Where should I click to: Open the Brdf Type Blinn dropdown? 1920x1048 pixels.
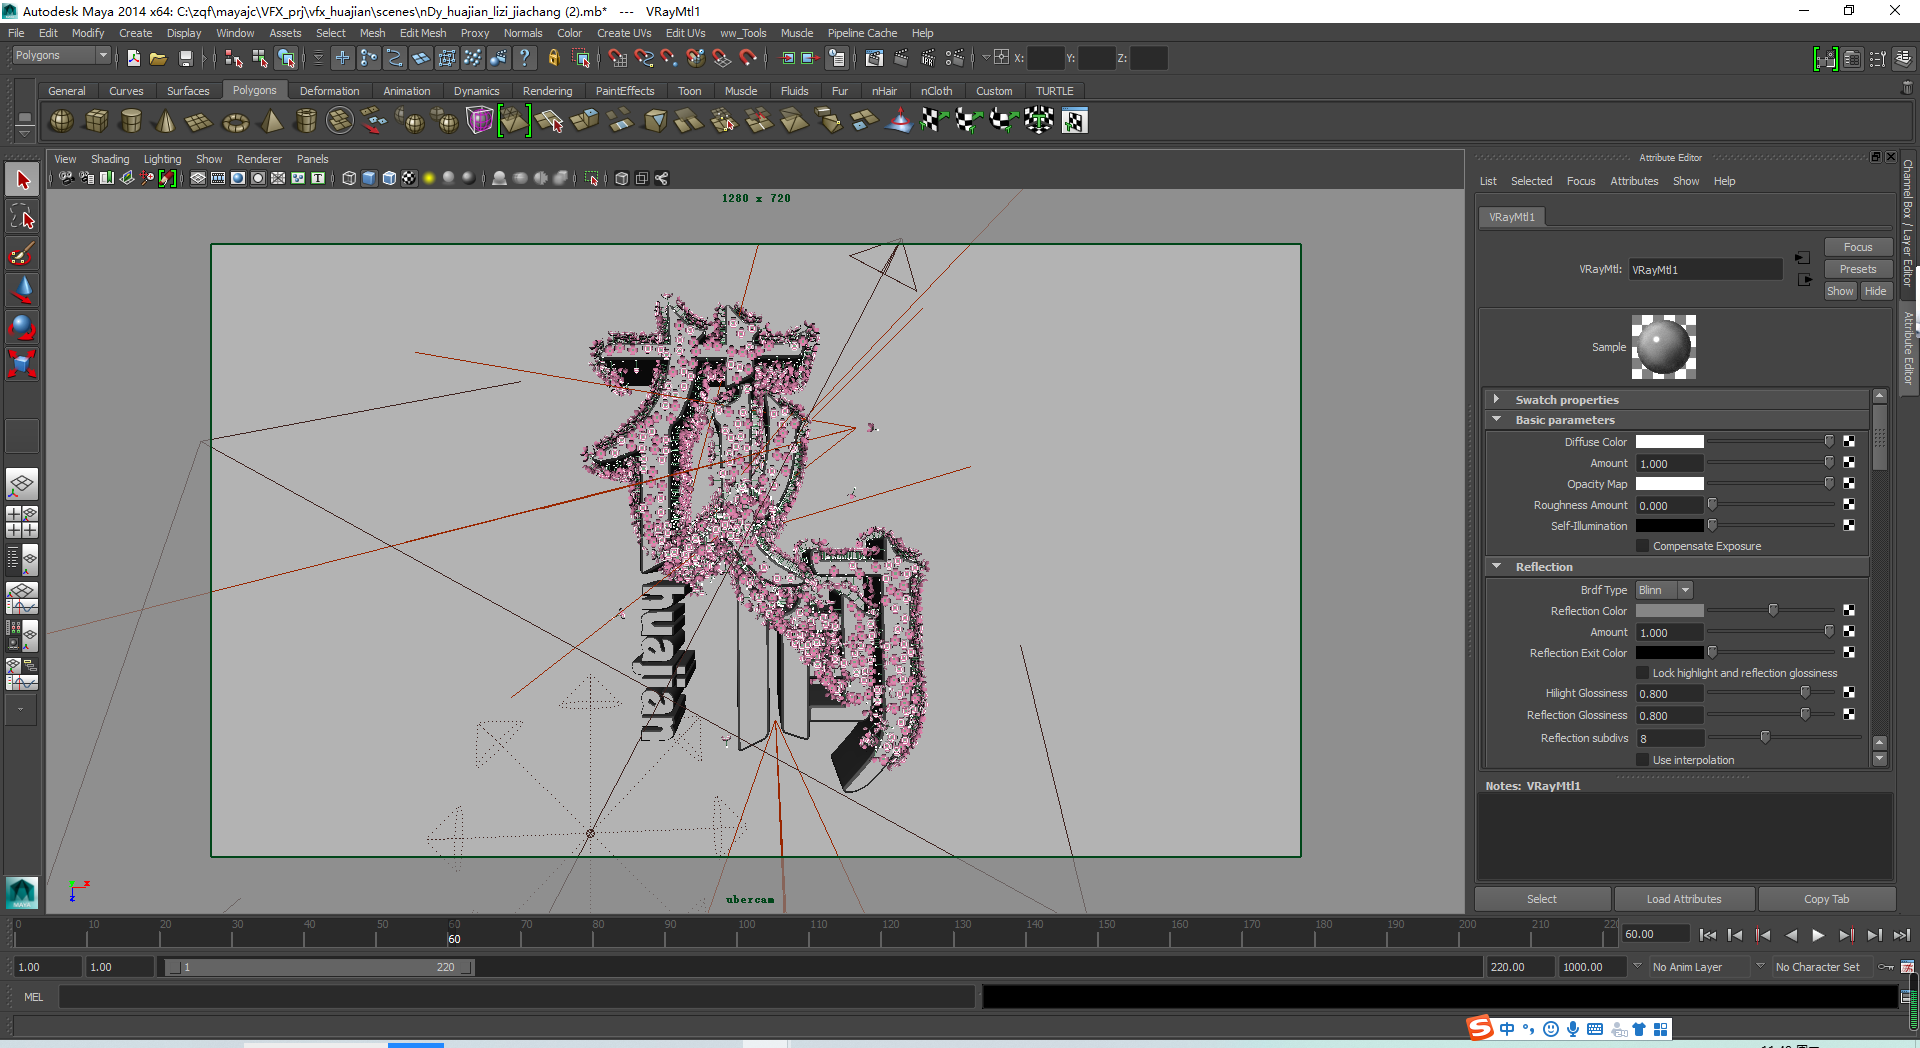coord(1664,590)
